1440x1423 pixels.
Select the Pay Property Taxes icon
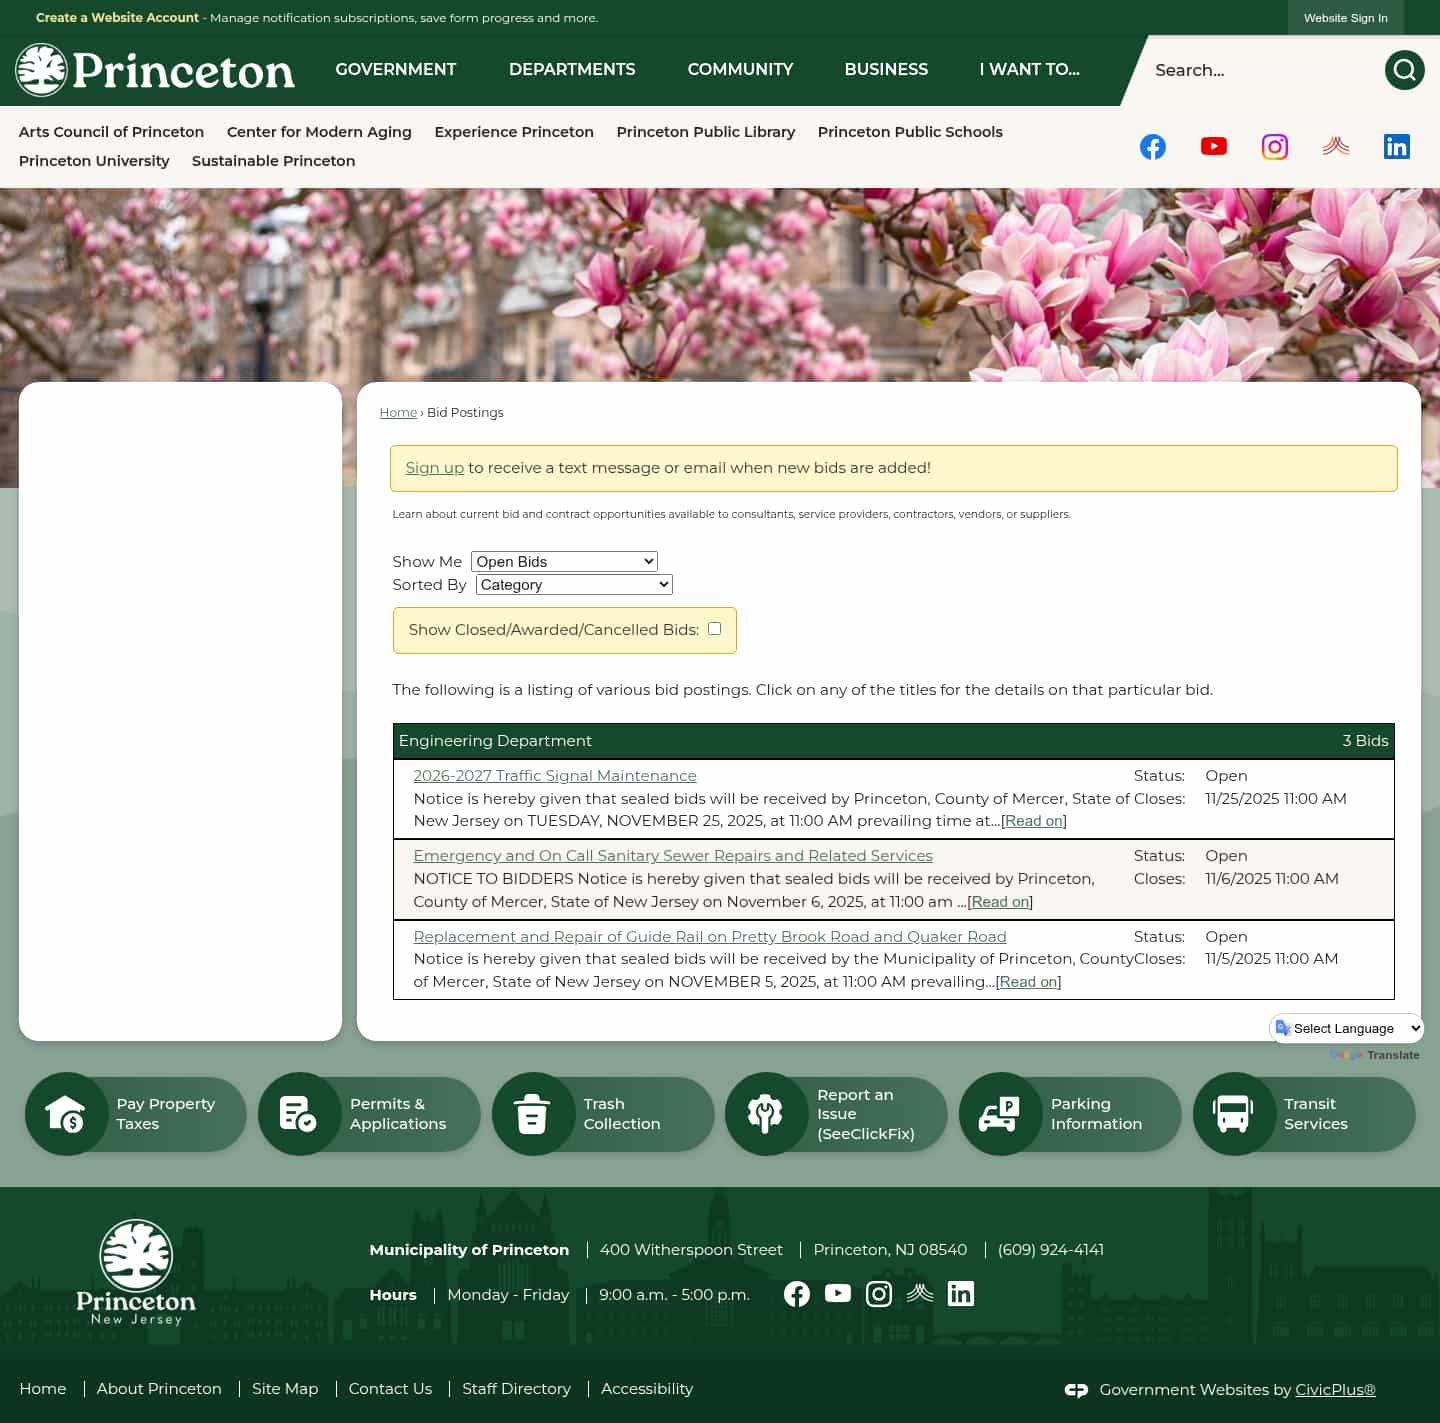coord(66,1113)
